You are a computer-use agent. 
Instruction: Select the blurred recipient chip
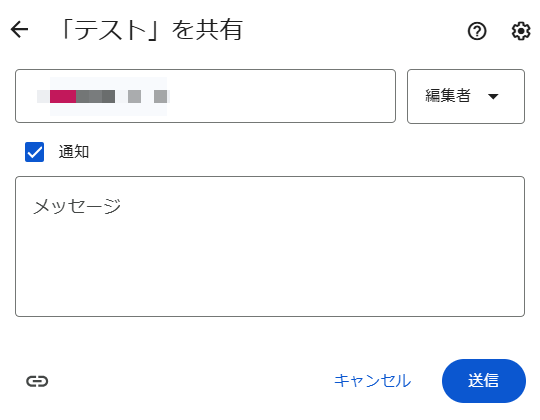(x=103, y=96)
